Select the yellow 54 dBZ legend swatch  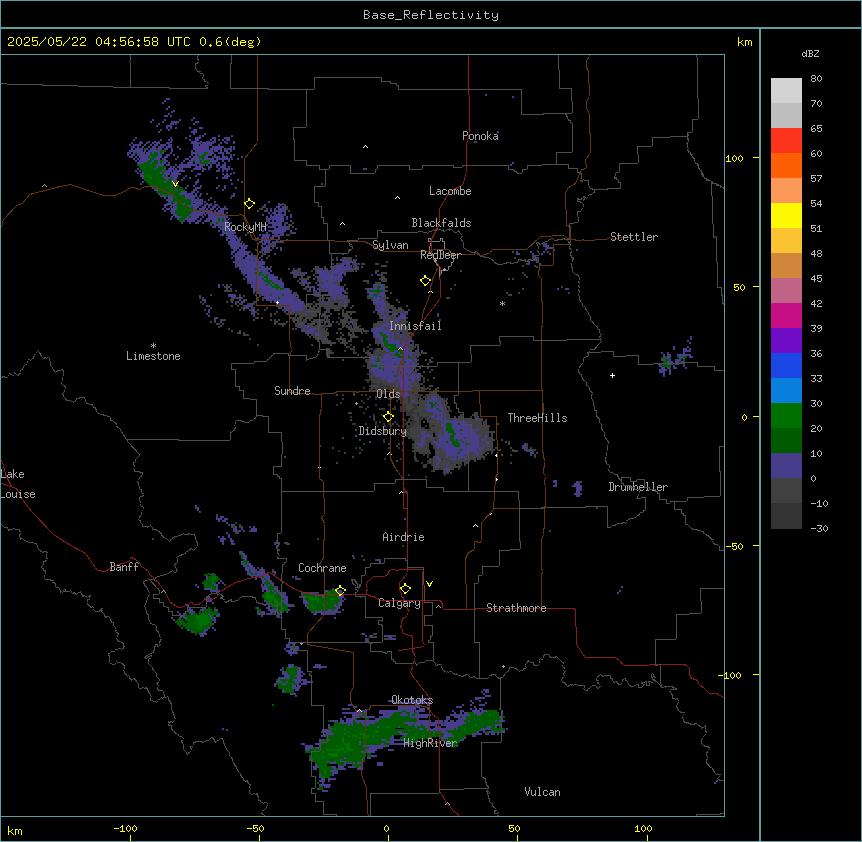pos(786,215)
